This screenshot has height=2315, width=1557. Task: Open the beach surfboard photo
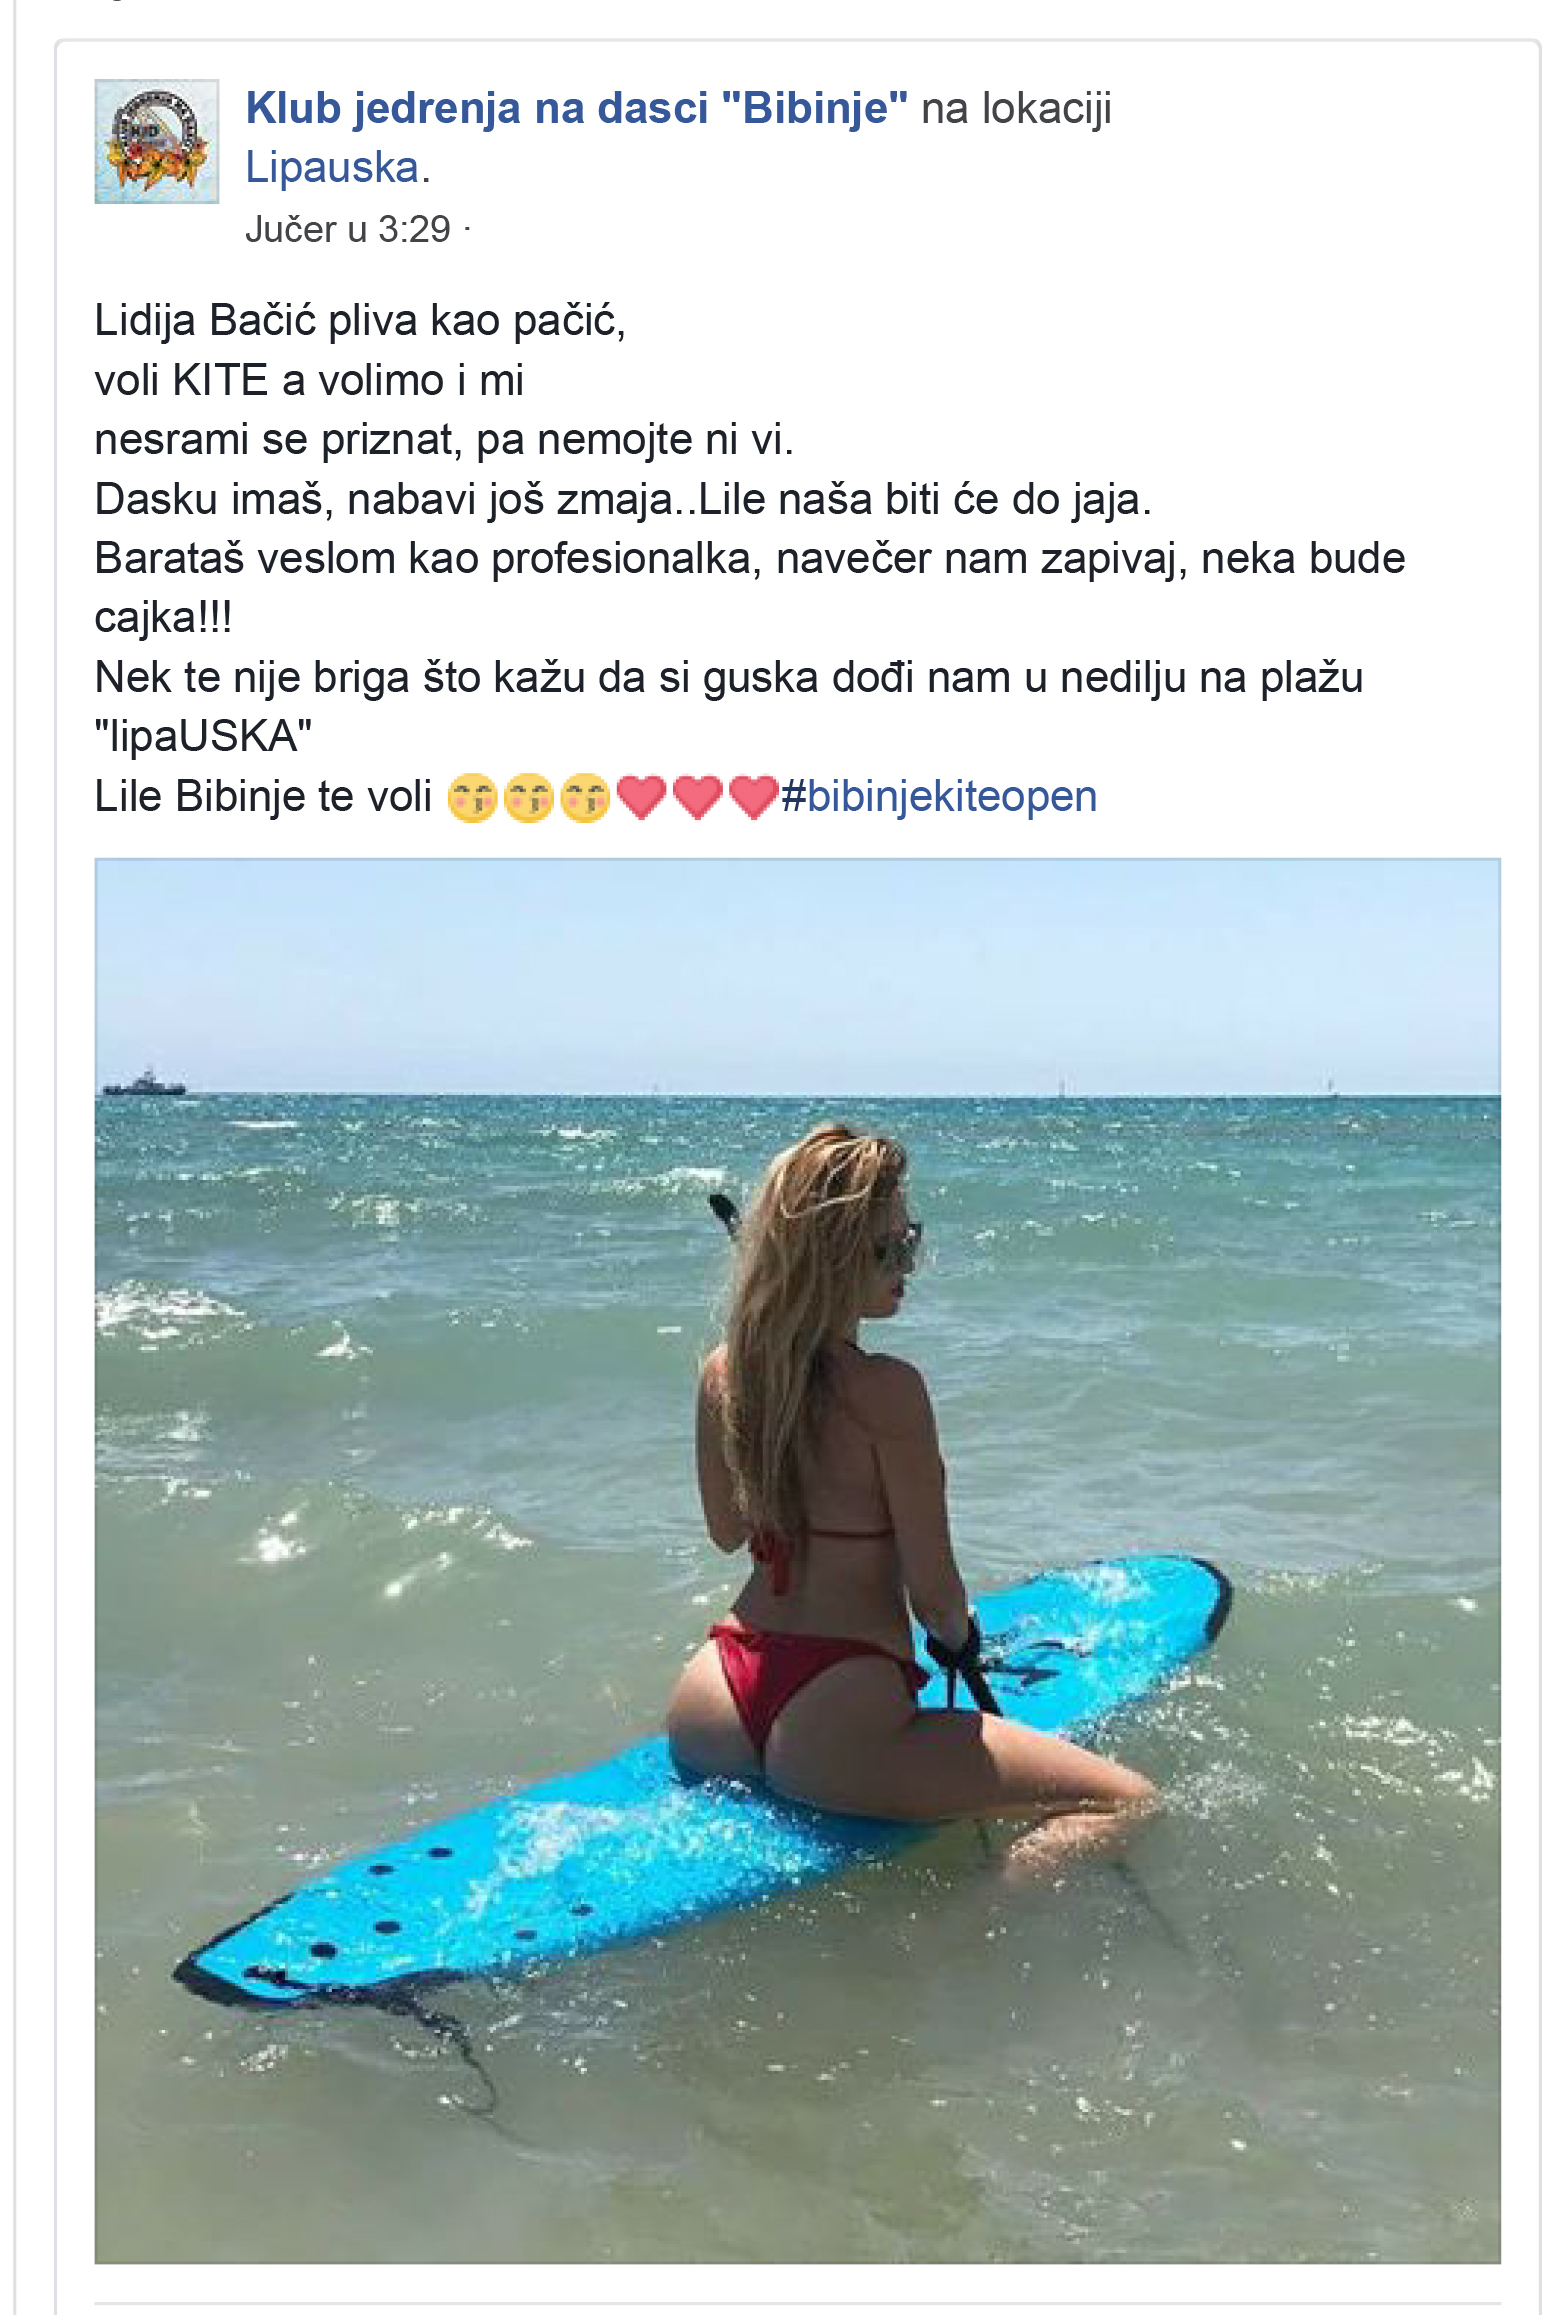tap(798, 1560)
